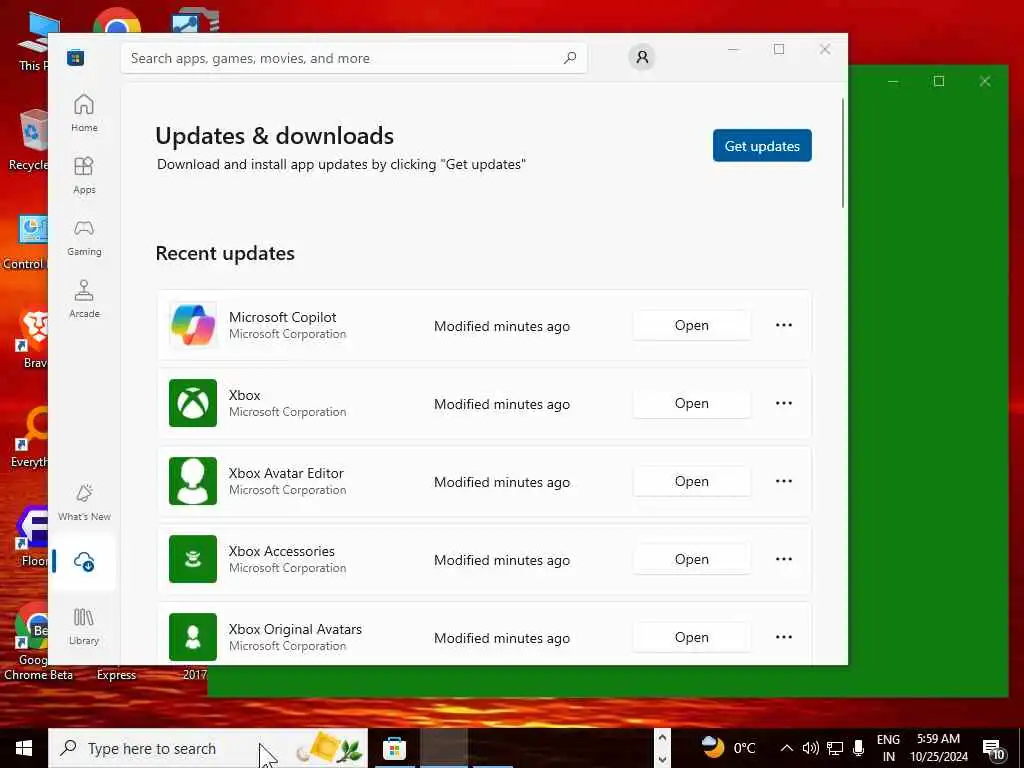
Task: Click the Store search input field
Action: pos(354,58)
